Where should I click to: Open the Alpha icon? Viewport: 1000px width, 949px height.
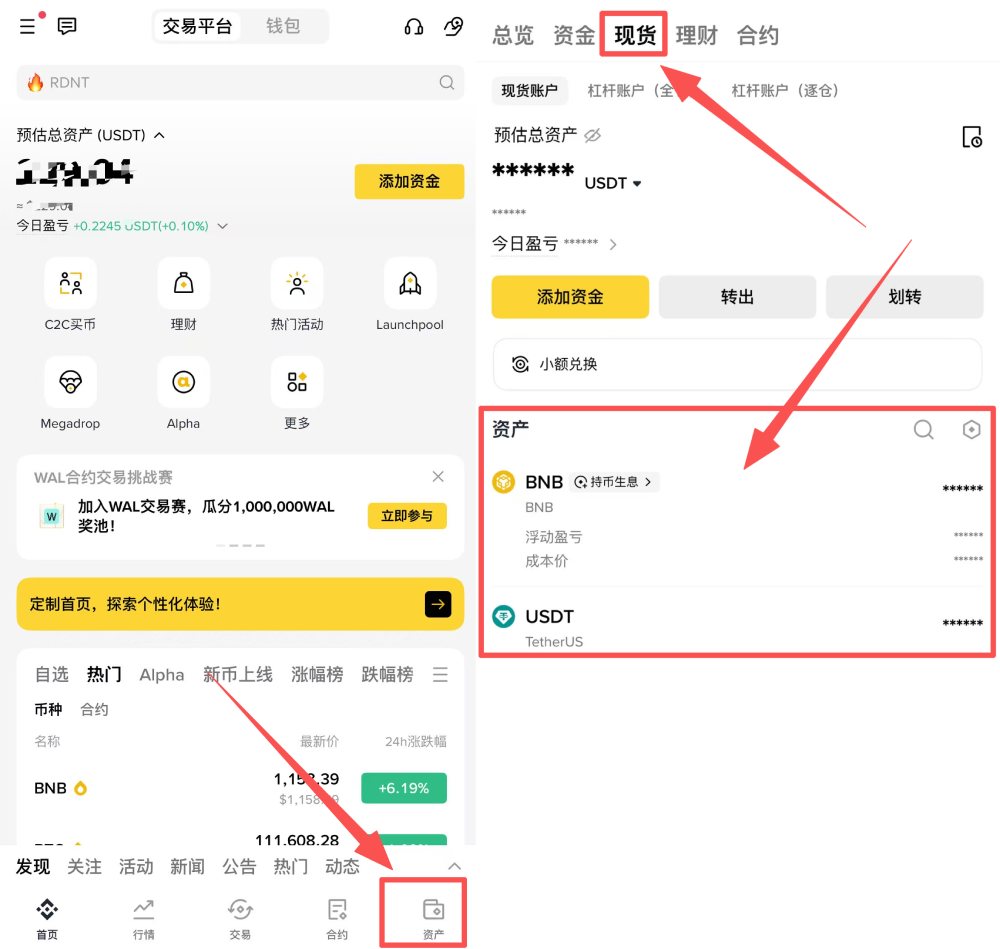(x=184, y=382)
